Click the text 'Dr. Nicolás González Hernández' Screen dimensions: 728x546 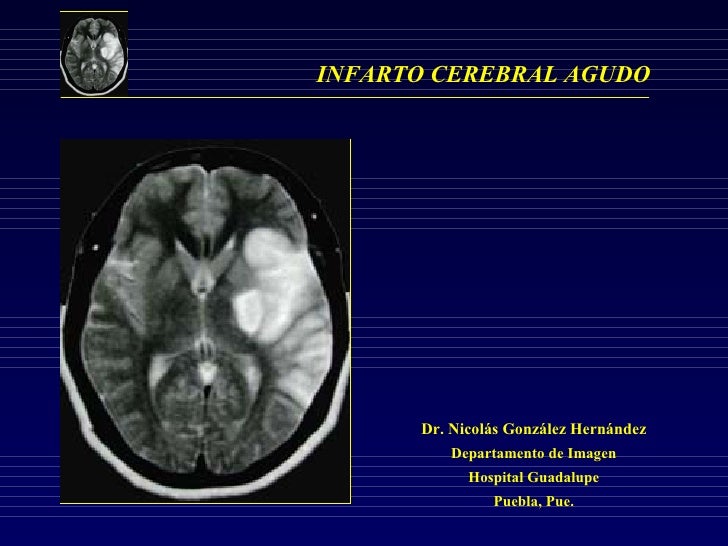point(533,429)
